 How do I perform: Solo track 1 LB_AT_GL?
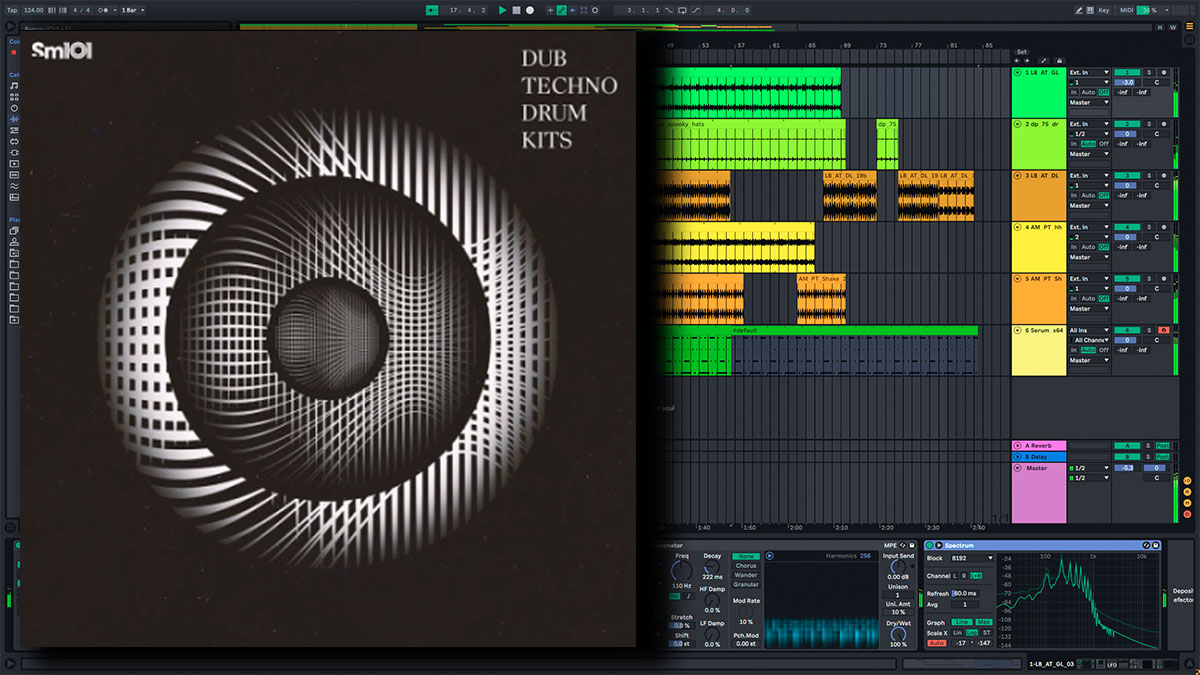click(1149, 72)
